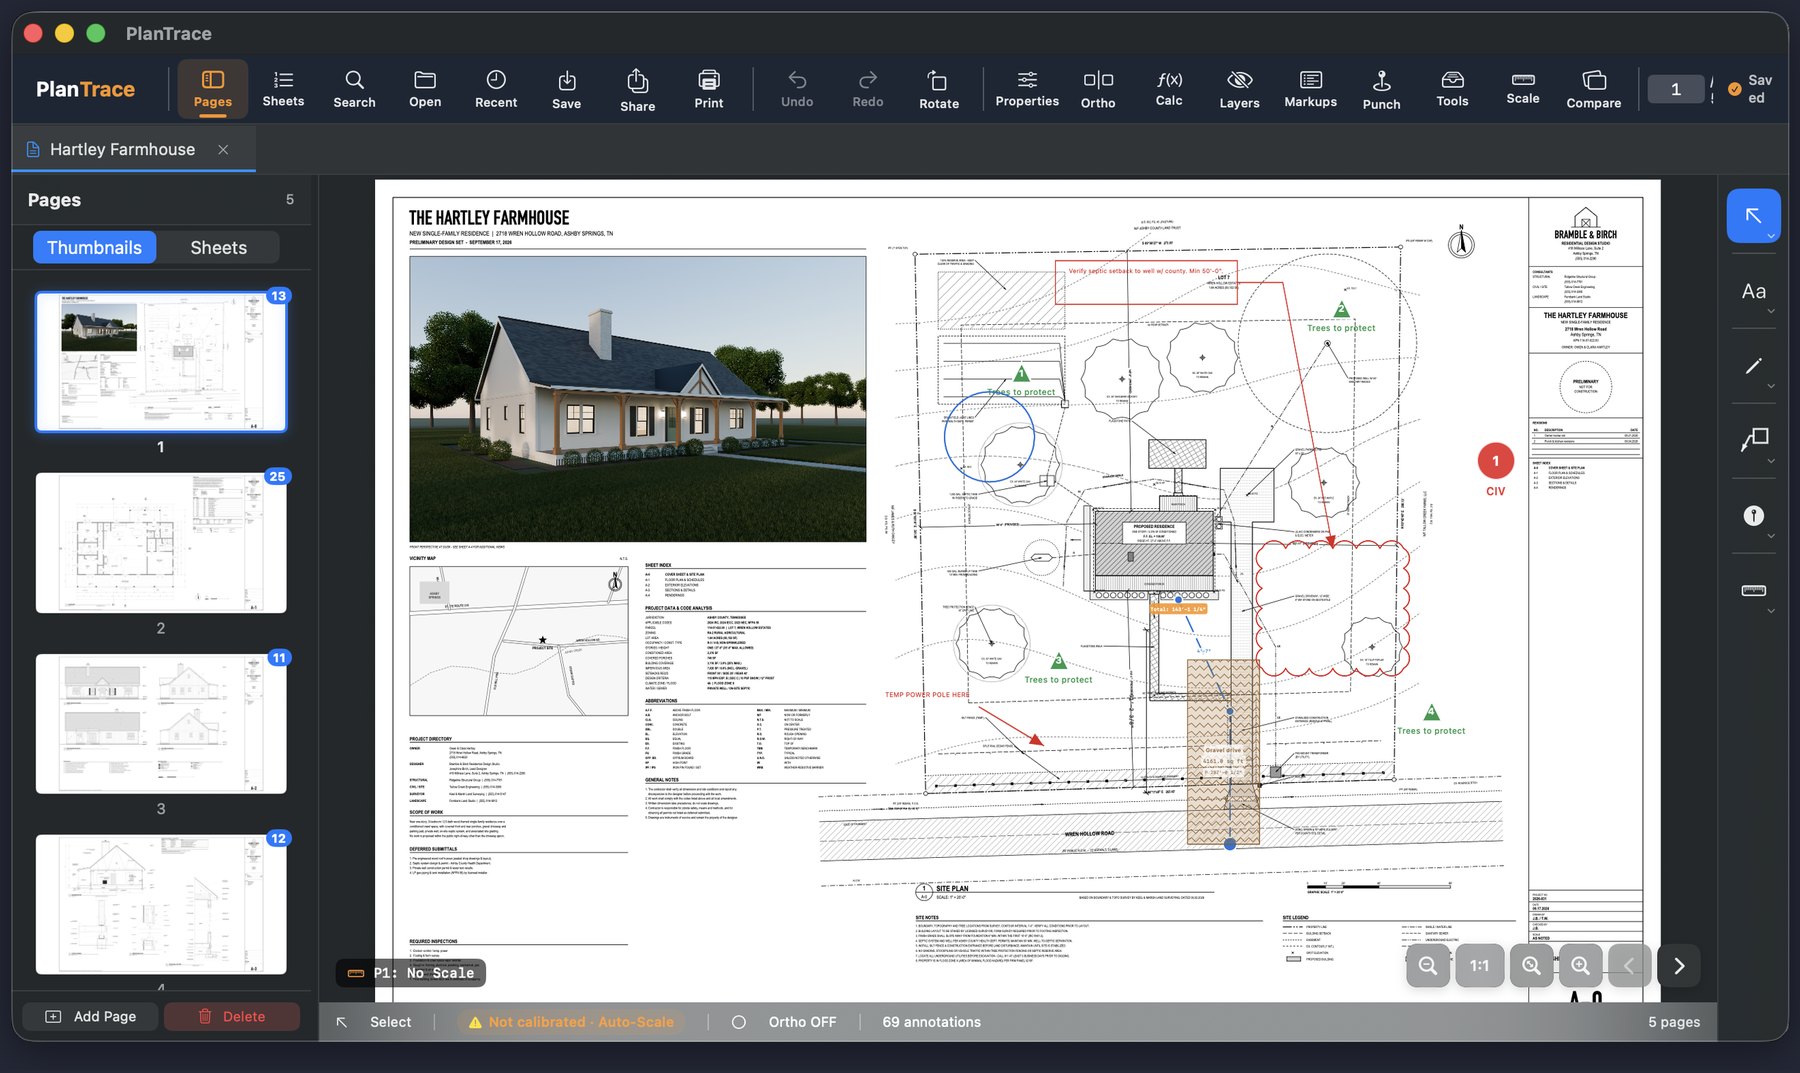
Task: Expand the measure tool options chevron
Action: tap(1771, 611)
